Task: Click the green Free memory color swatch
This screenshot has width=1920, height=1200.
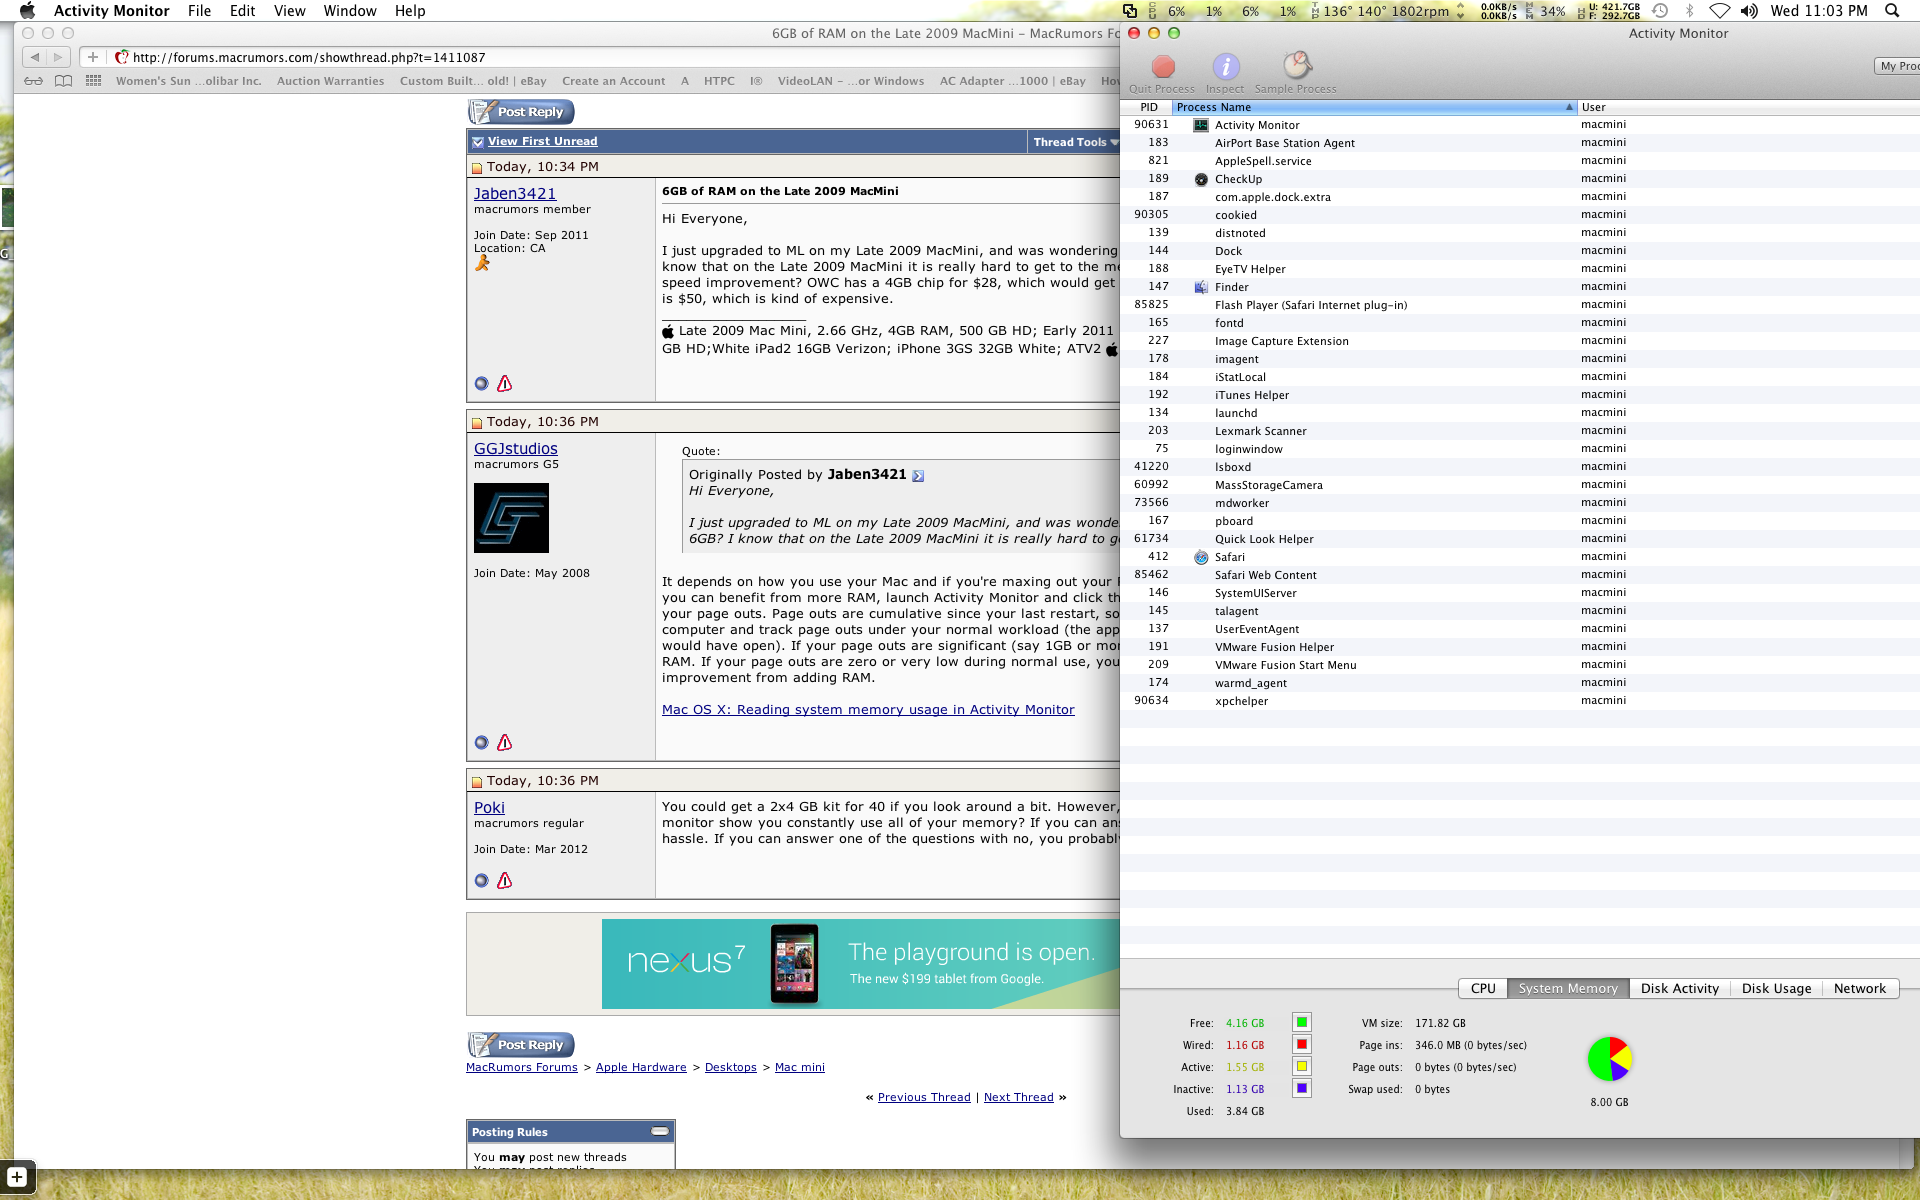Action: click(1301, 1022)
